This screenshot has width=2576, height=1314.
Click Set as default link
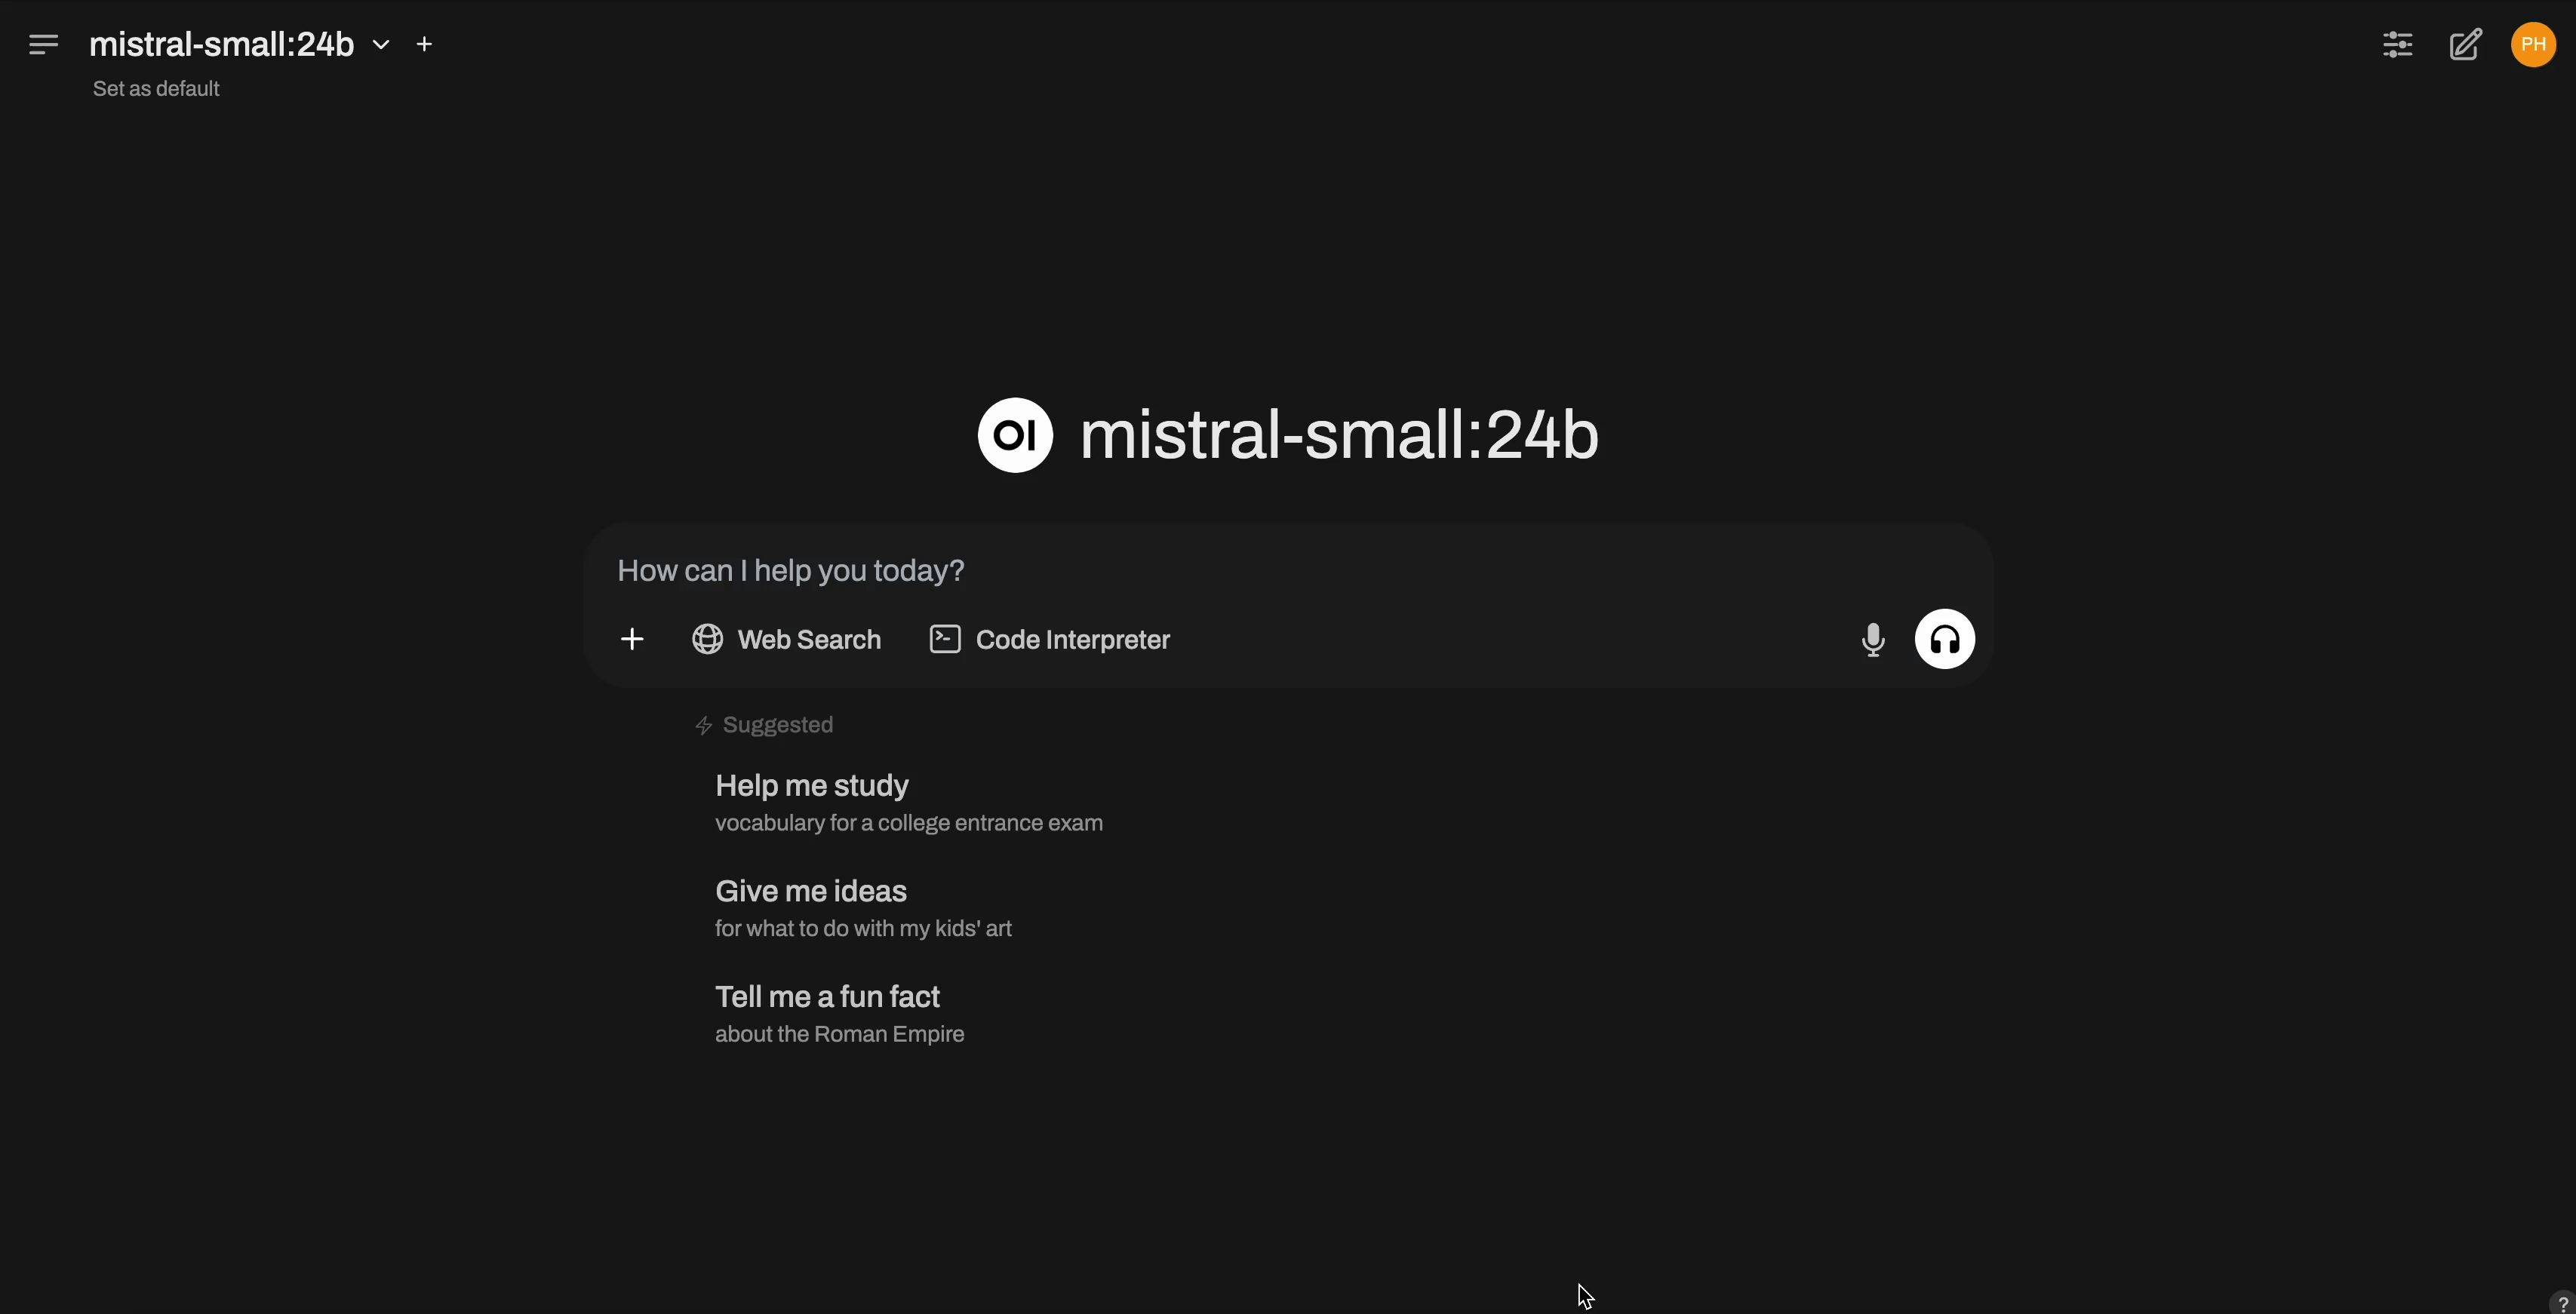pos(156,89)
